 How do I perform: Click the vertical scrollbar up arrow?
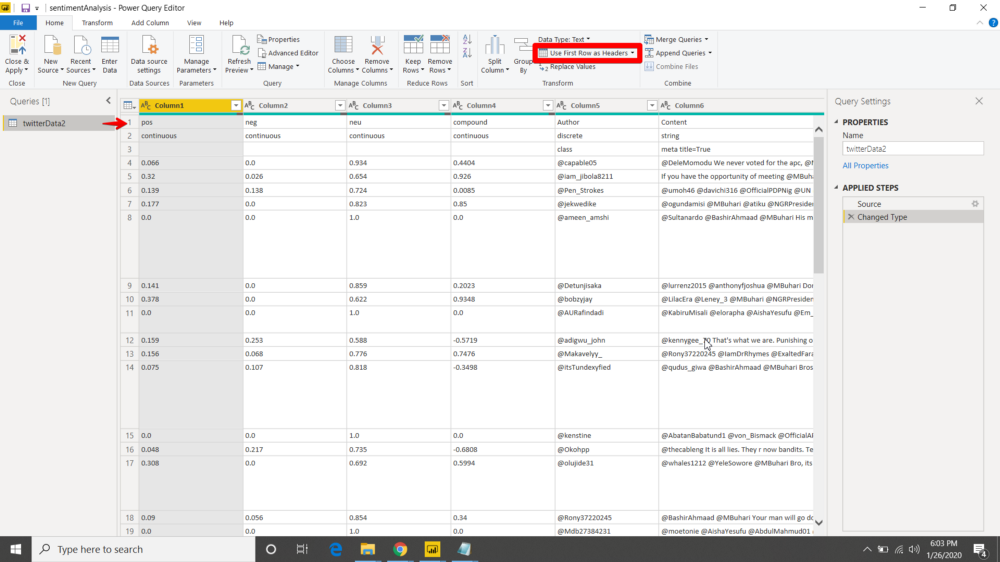[x=819, y=129]
